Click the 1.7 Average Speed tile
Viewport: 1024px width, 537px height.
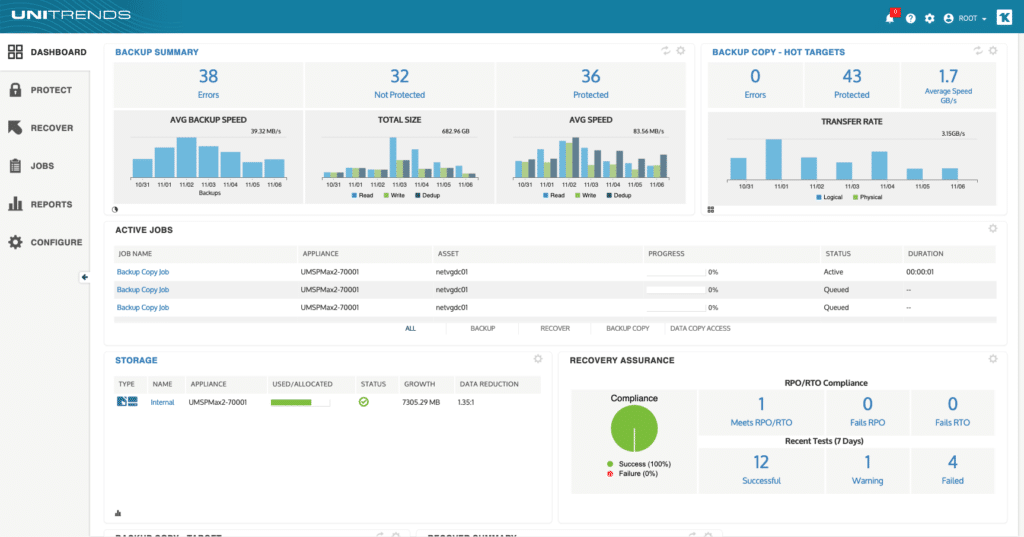[948, 84]
